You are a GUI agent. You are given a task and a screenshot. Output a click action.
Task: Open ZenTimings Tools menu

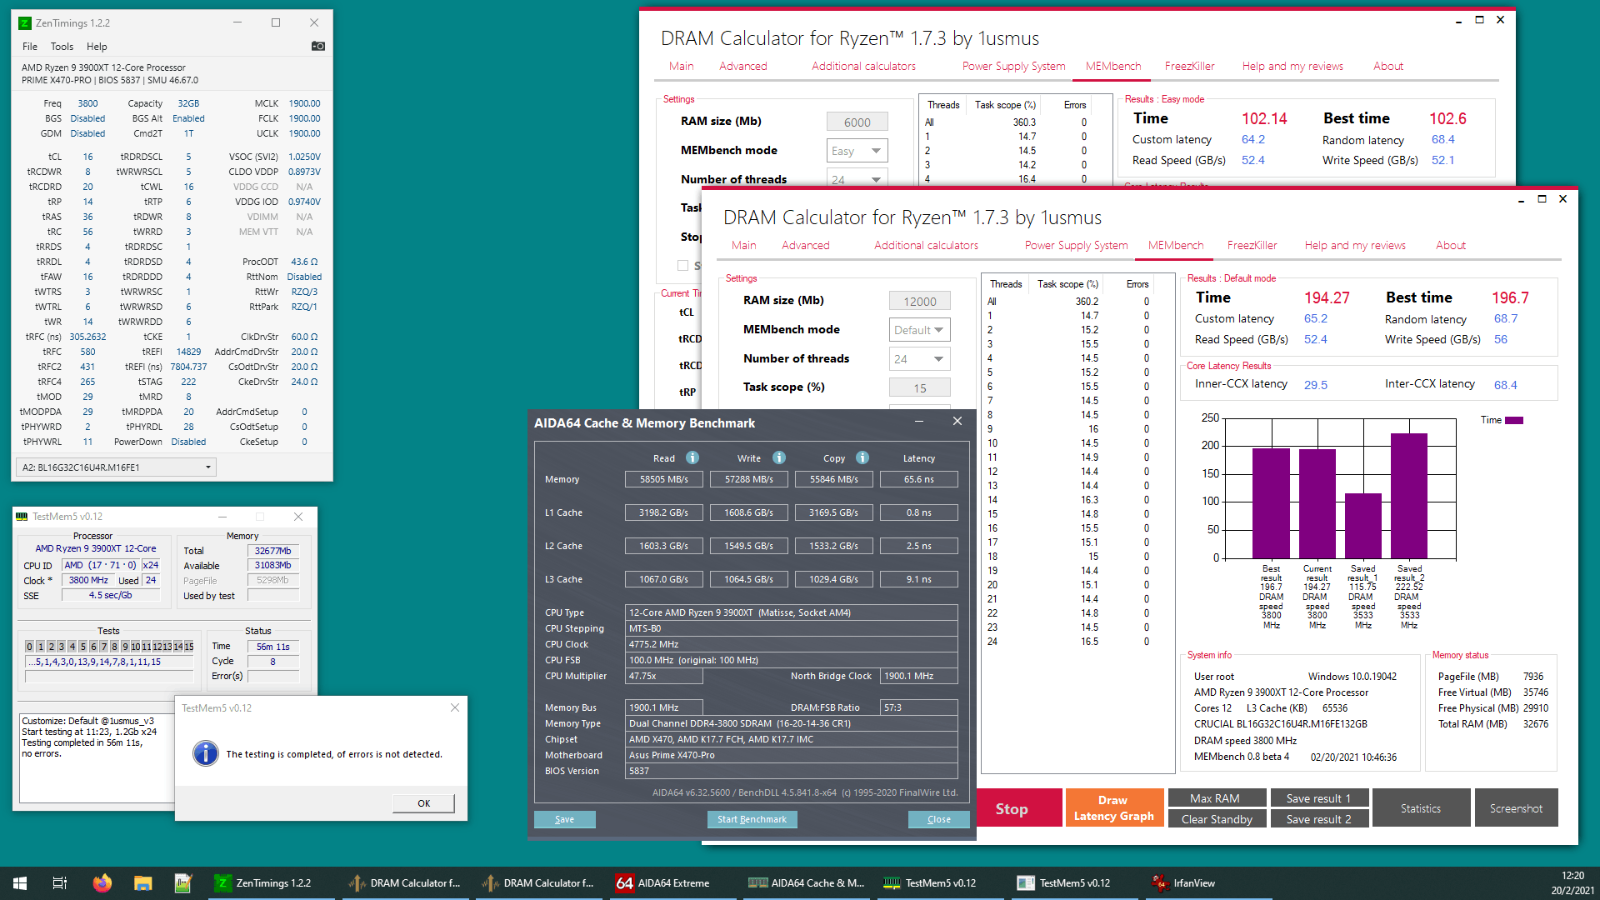tap(62, 46)
